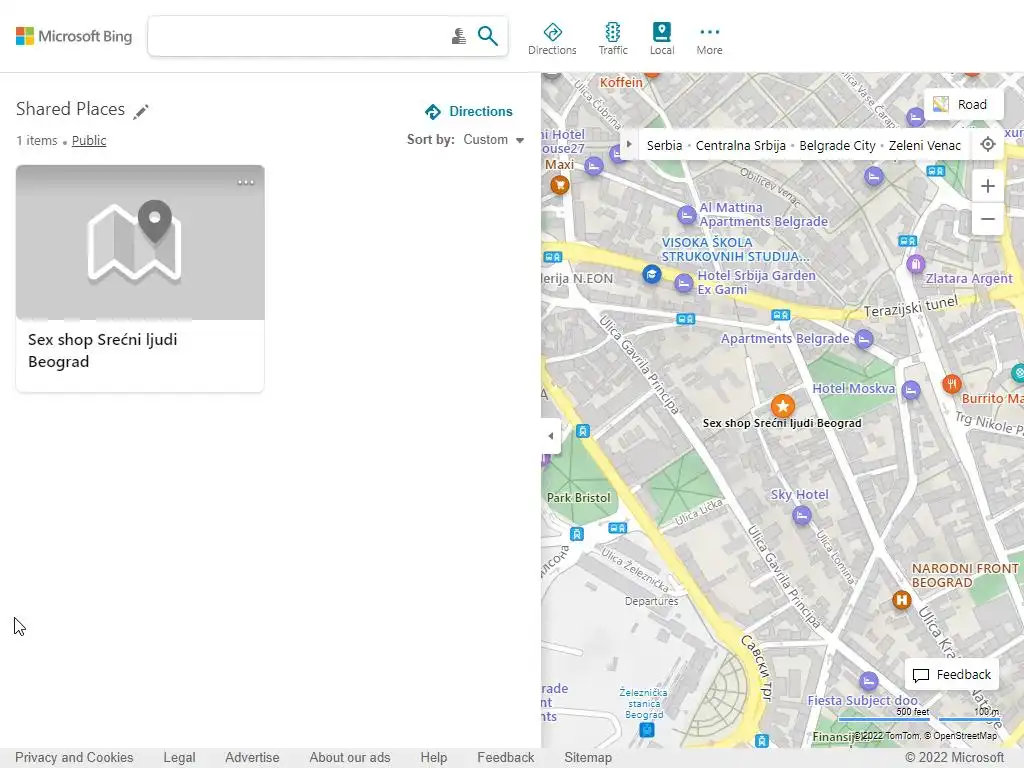Select Centralna Srbija in the breadcrumb

741,146
